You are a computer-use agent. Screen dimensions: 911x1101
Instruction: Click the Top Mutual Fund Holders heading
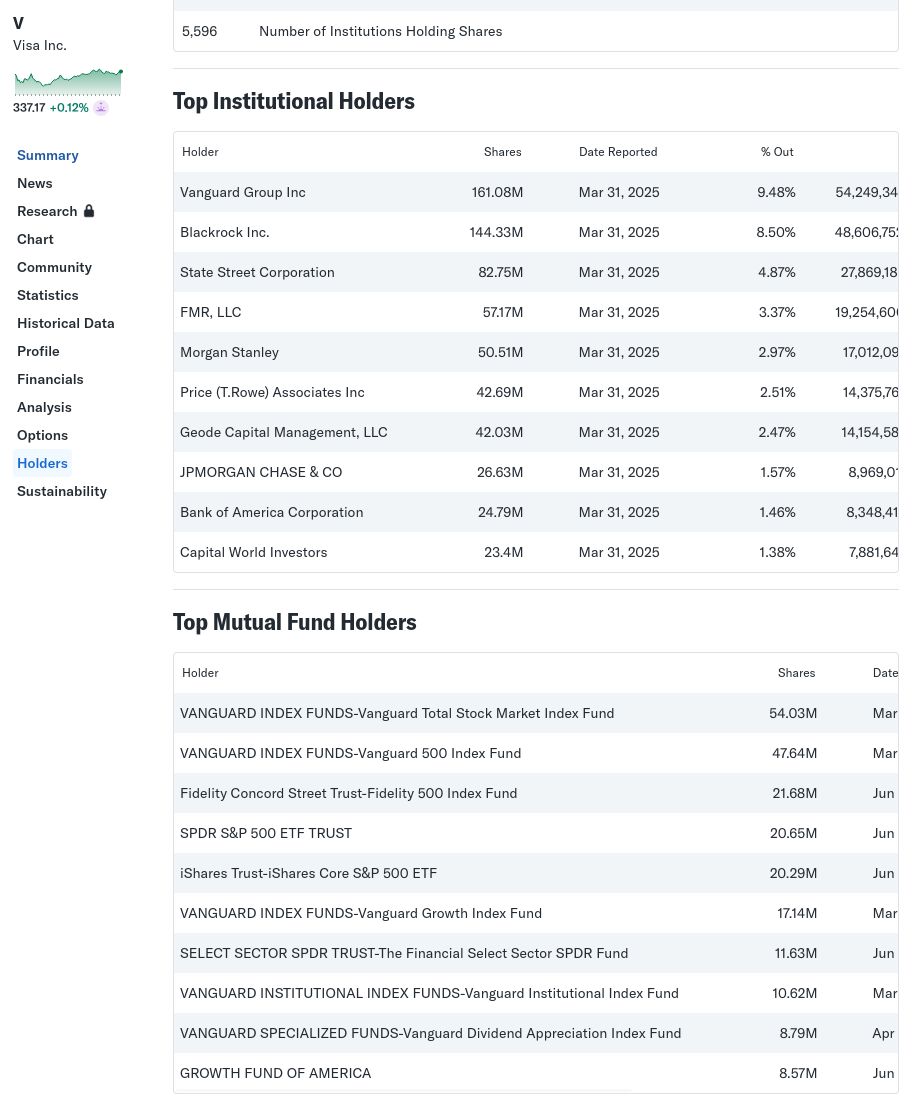(x=294, y=622)
